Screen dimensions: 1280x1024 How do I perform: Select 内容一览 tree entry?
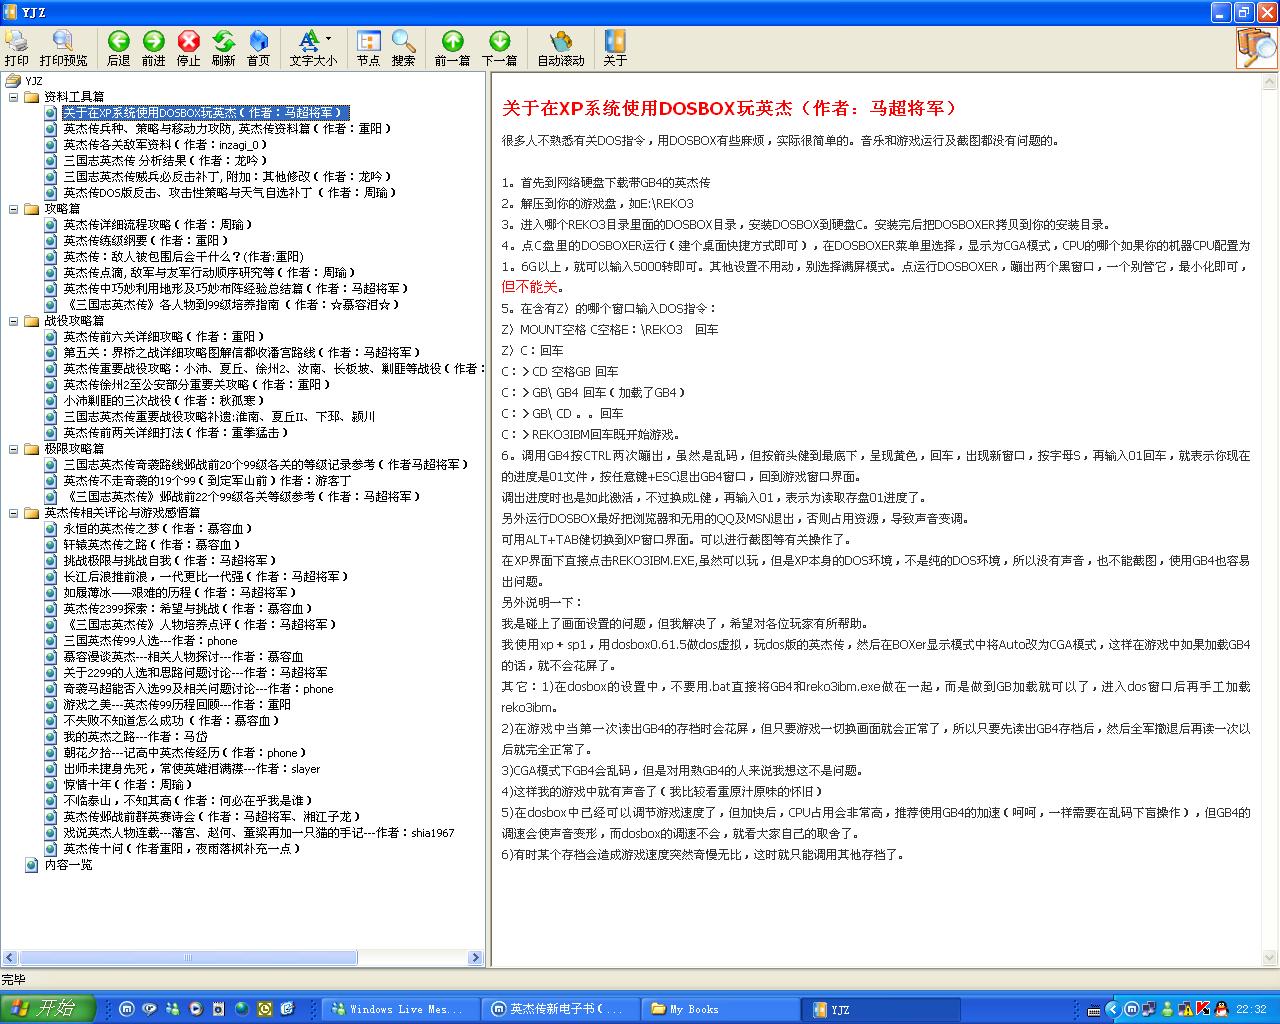coord(68,865)
